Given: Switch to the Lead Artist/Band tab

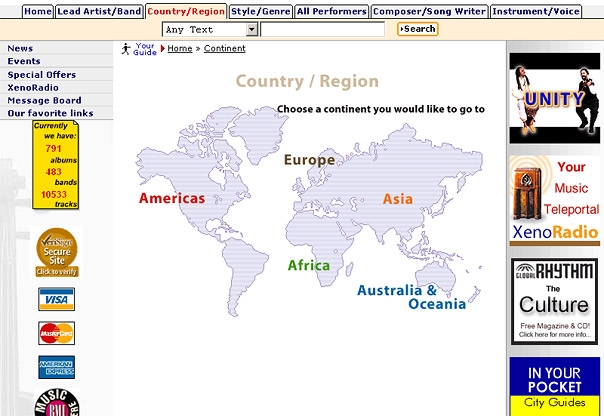Looking at the screenshot, I should click(99, 11).
